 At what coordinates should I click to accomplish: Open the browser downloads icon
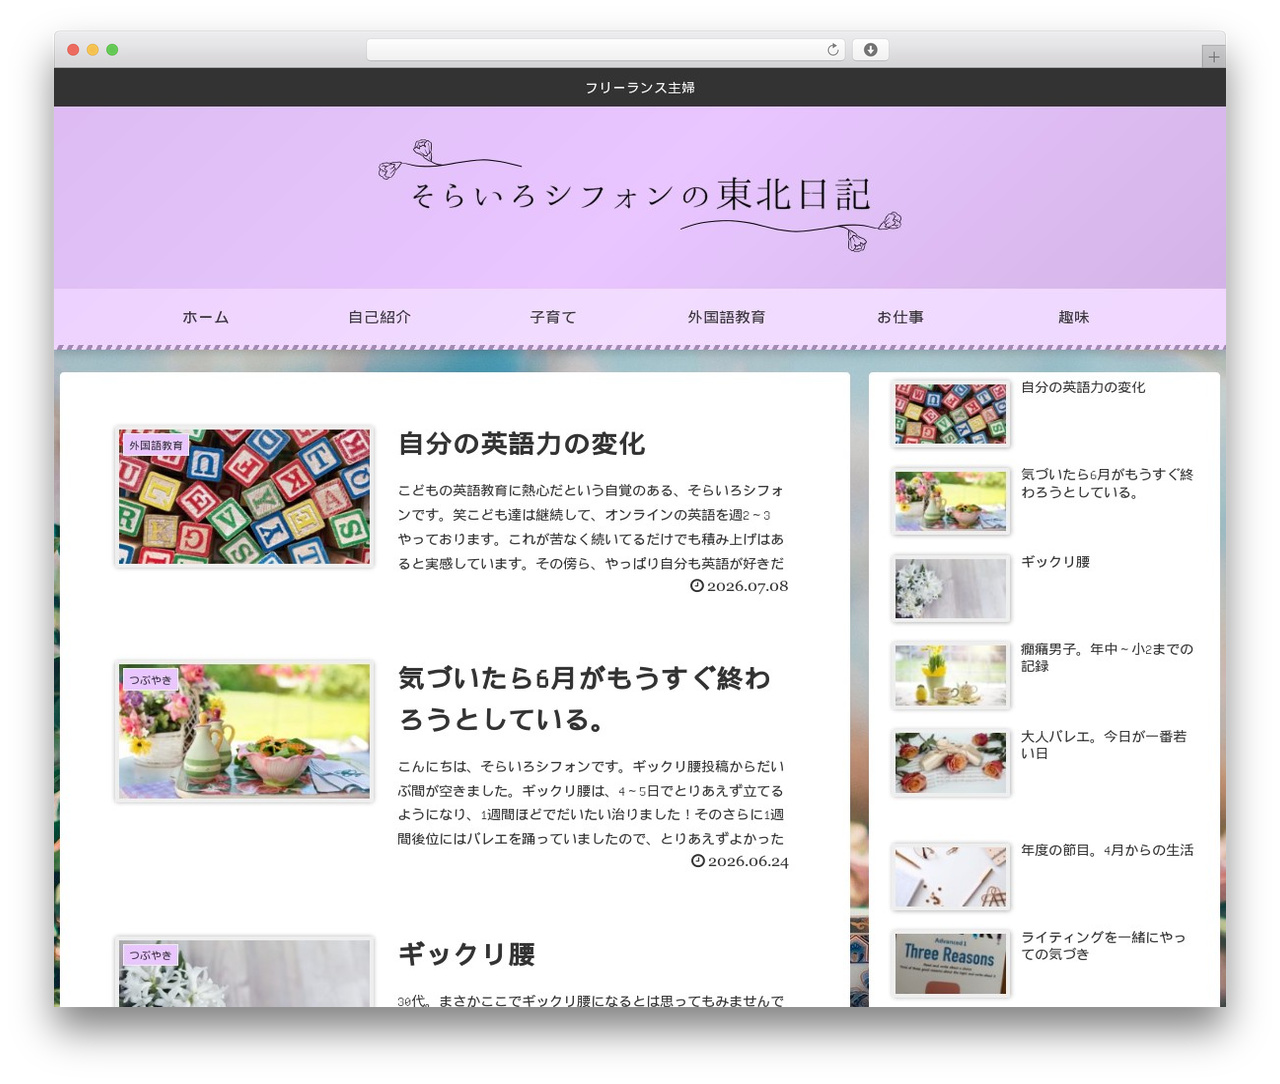pos(870,50)
